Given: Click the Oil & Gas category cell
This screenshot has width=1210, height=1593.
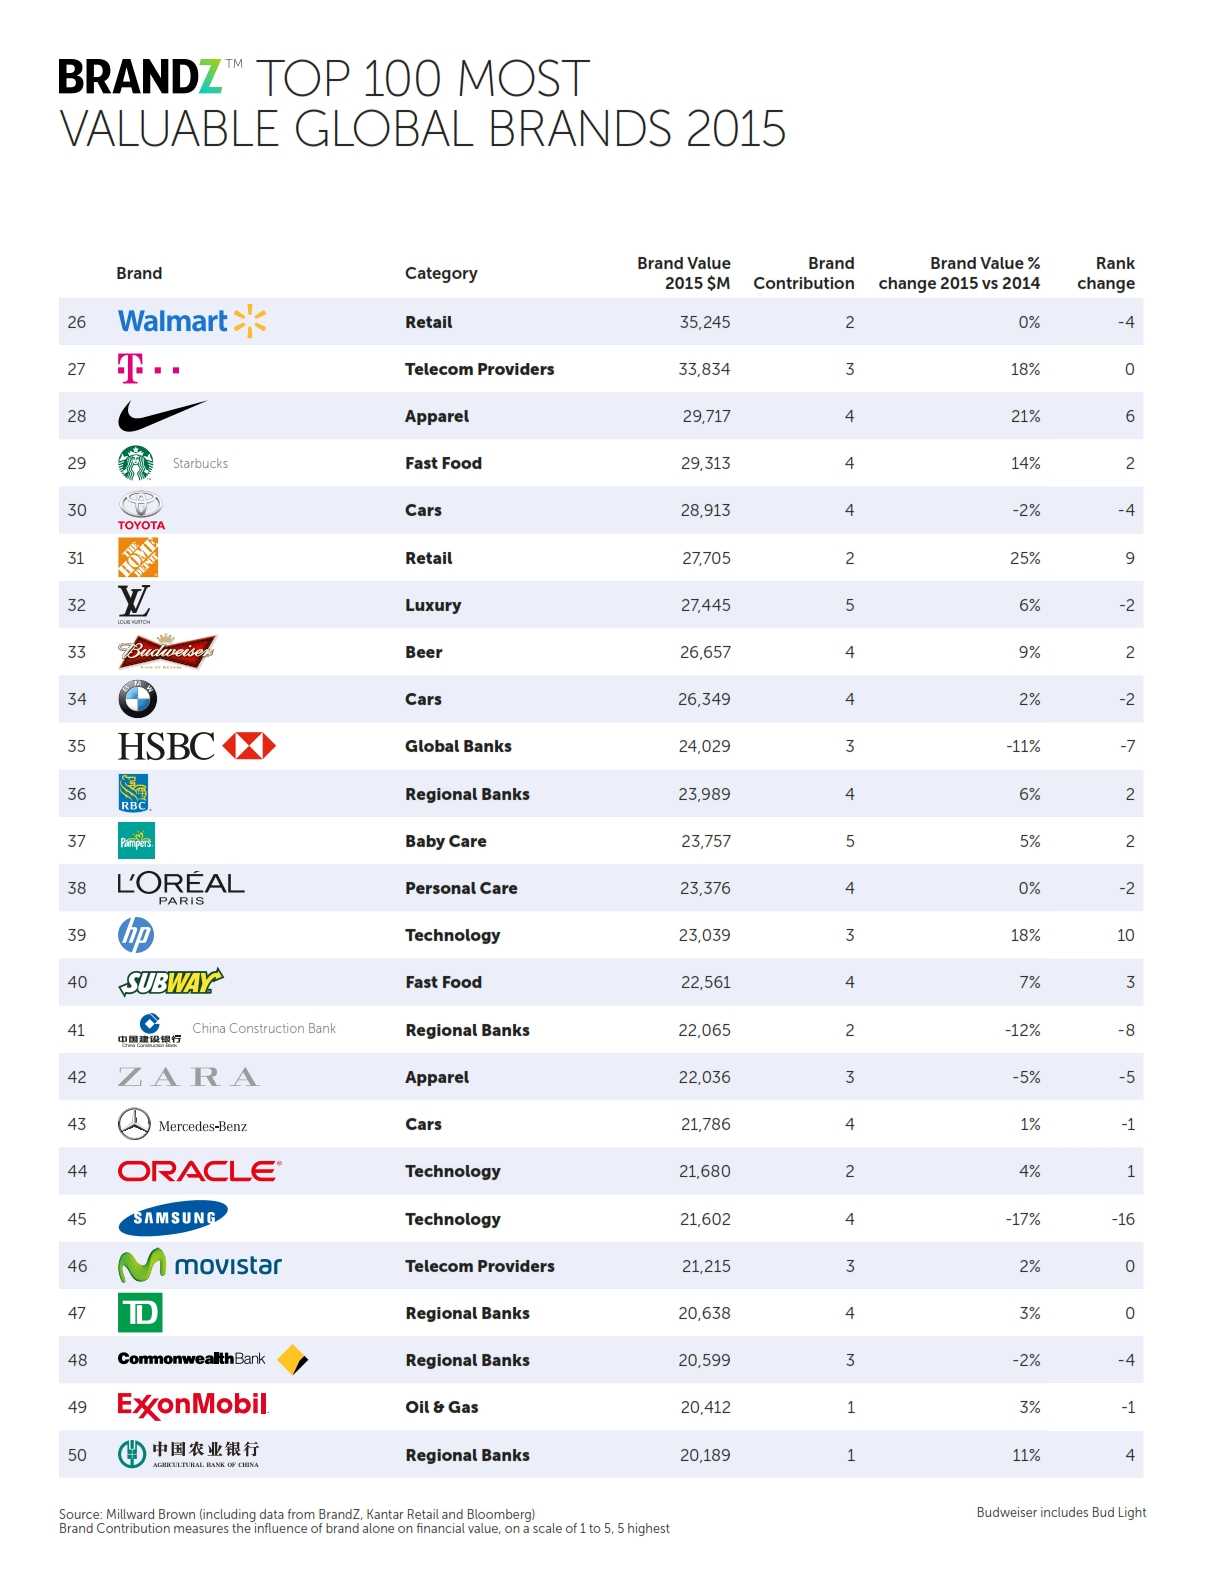Looking at the screenshot, I should point(442,1407).
